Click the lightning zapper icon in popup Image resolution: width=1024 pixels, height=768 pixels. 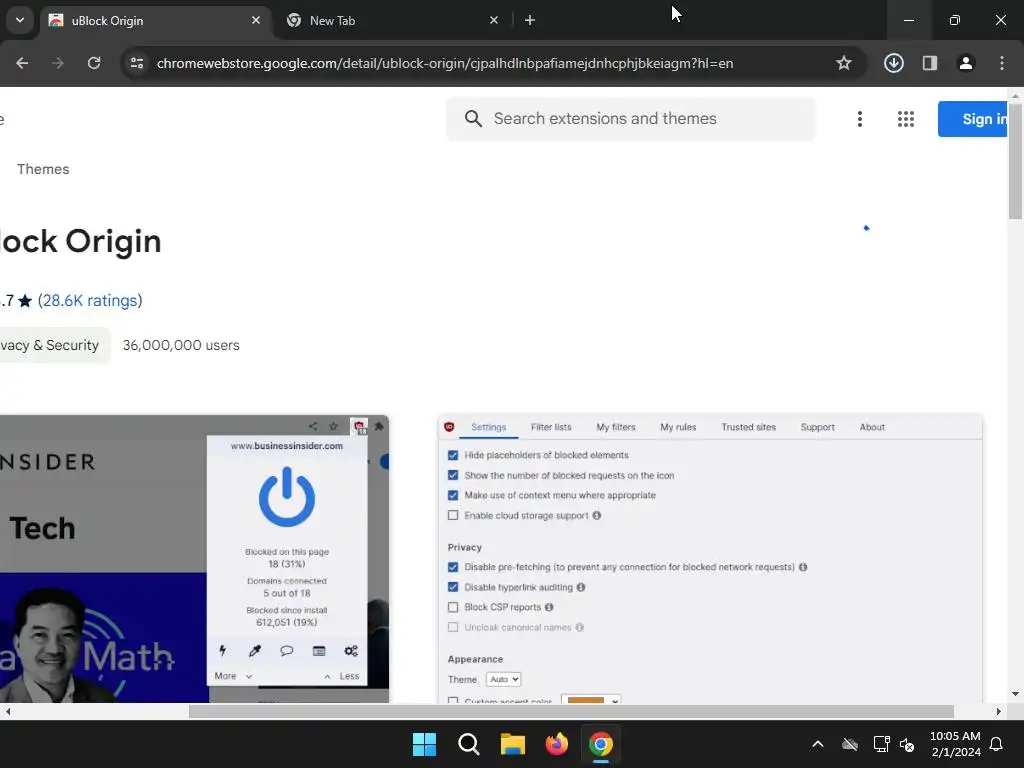click(223, 650)
